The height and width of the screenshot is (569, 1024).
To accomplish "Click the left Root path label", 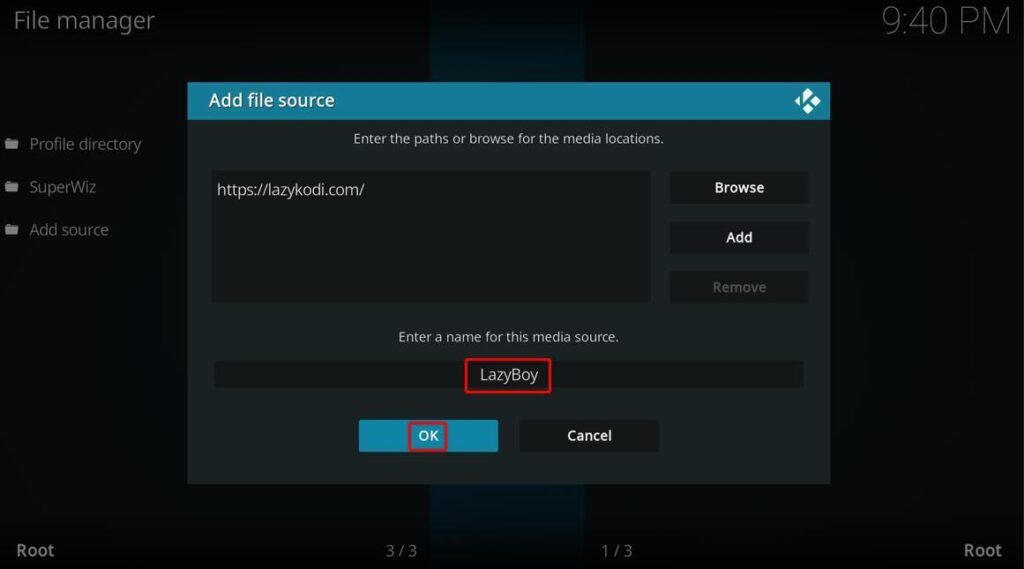I will [35, 550].
